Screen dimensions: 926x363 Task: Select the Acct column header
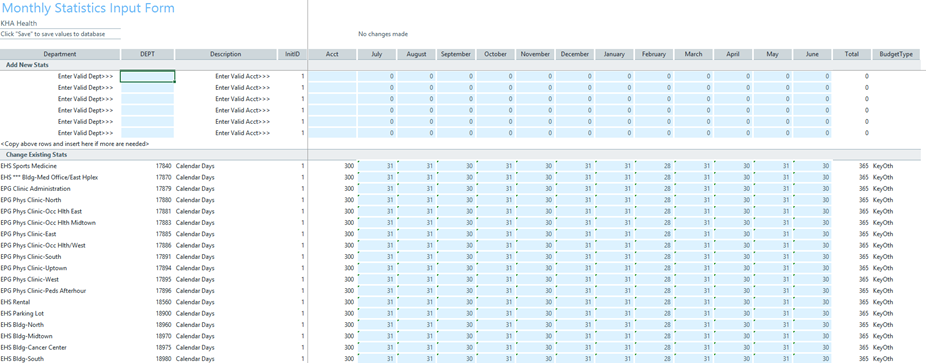coord(332,54)
